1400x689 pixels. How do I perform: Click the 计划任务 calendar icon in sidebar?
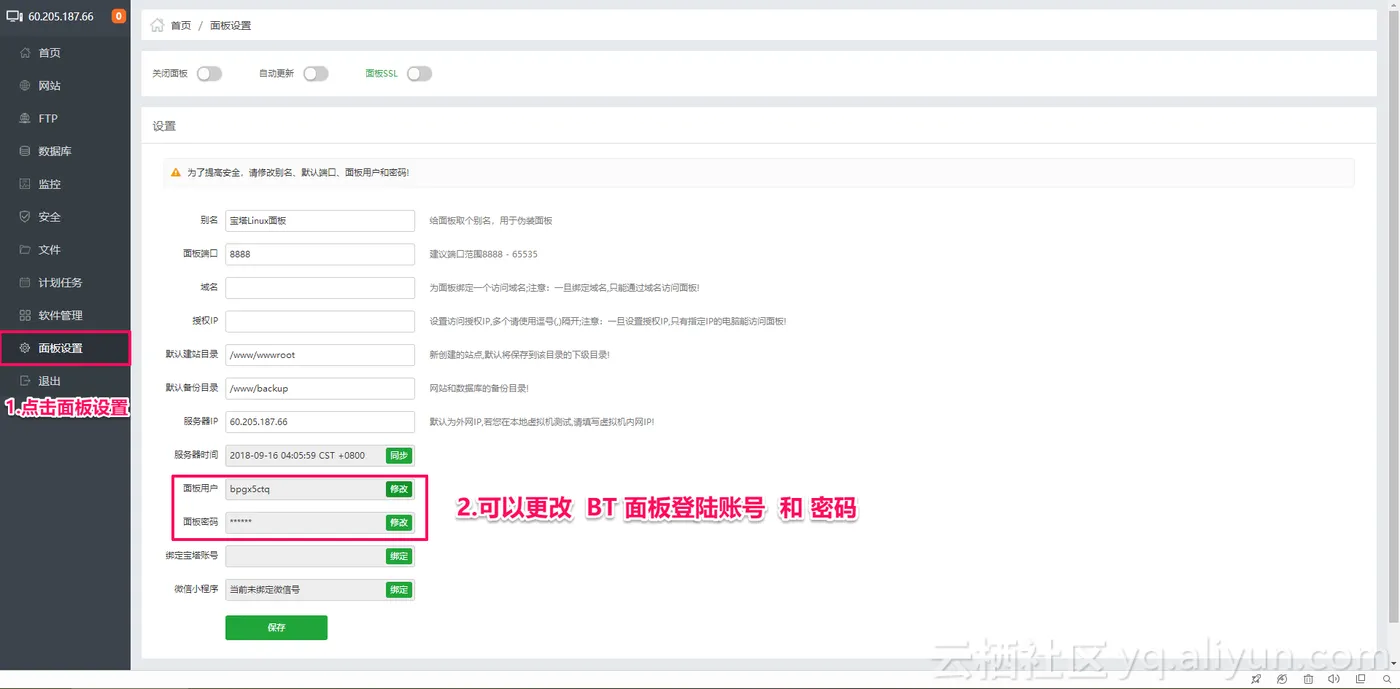[25, 283]
